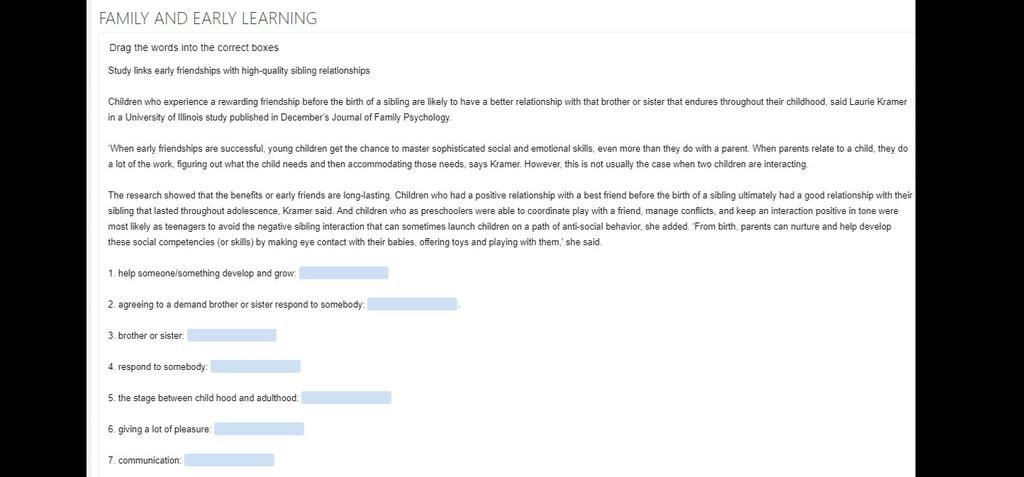Click the label '6. giving a lot of pleasure:'
The width and height of the screenshot is (1024, 477).
pos(160,429)
